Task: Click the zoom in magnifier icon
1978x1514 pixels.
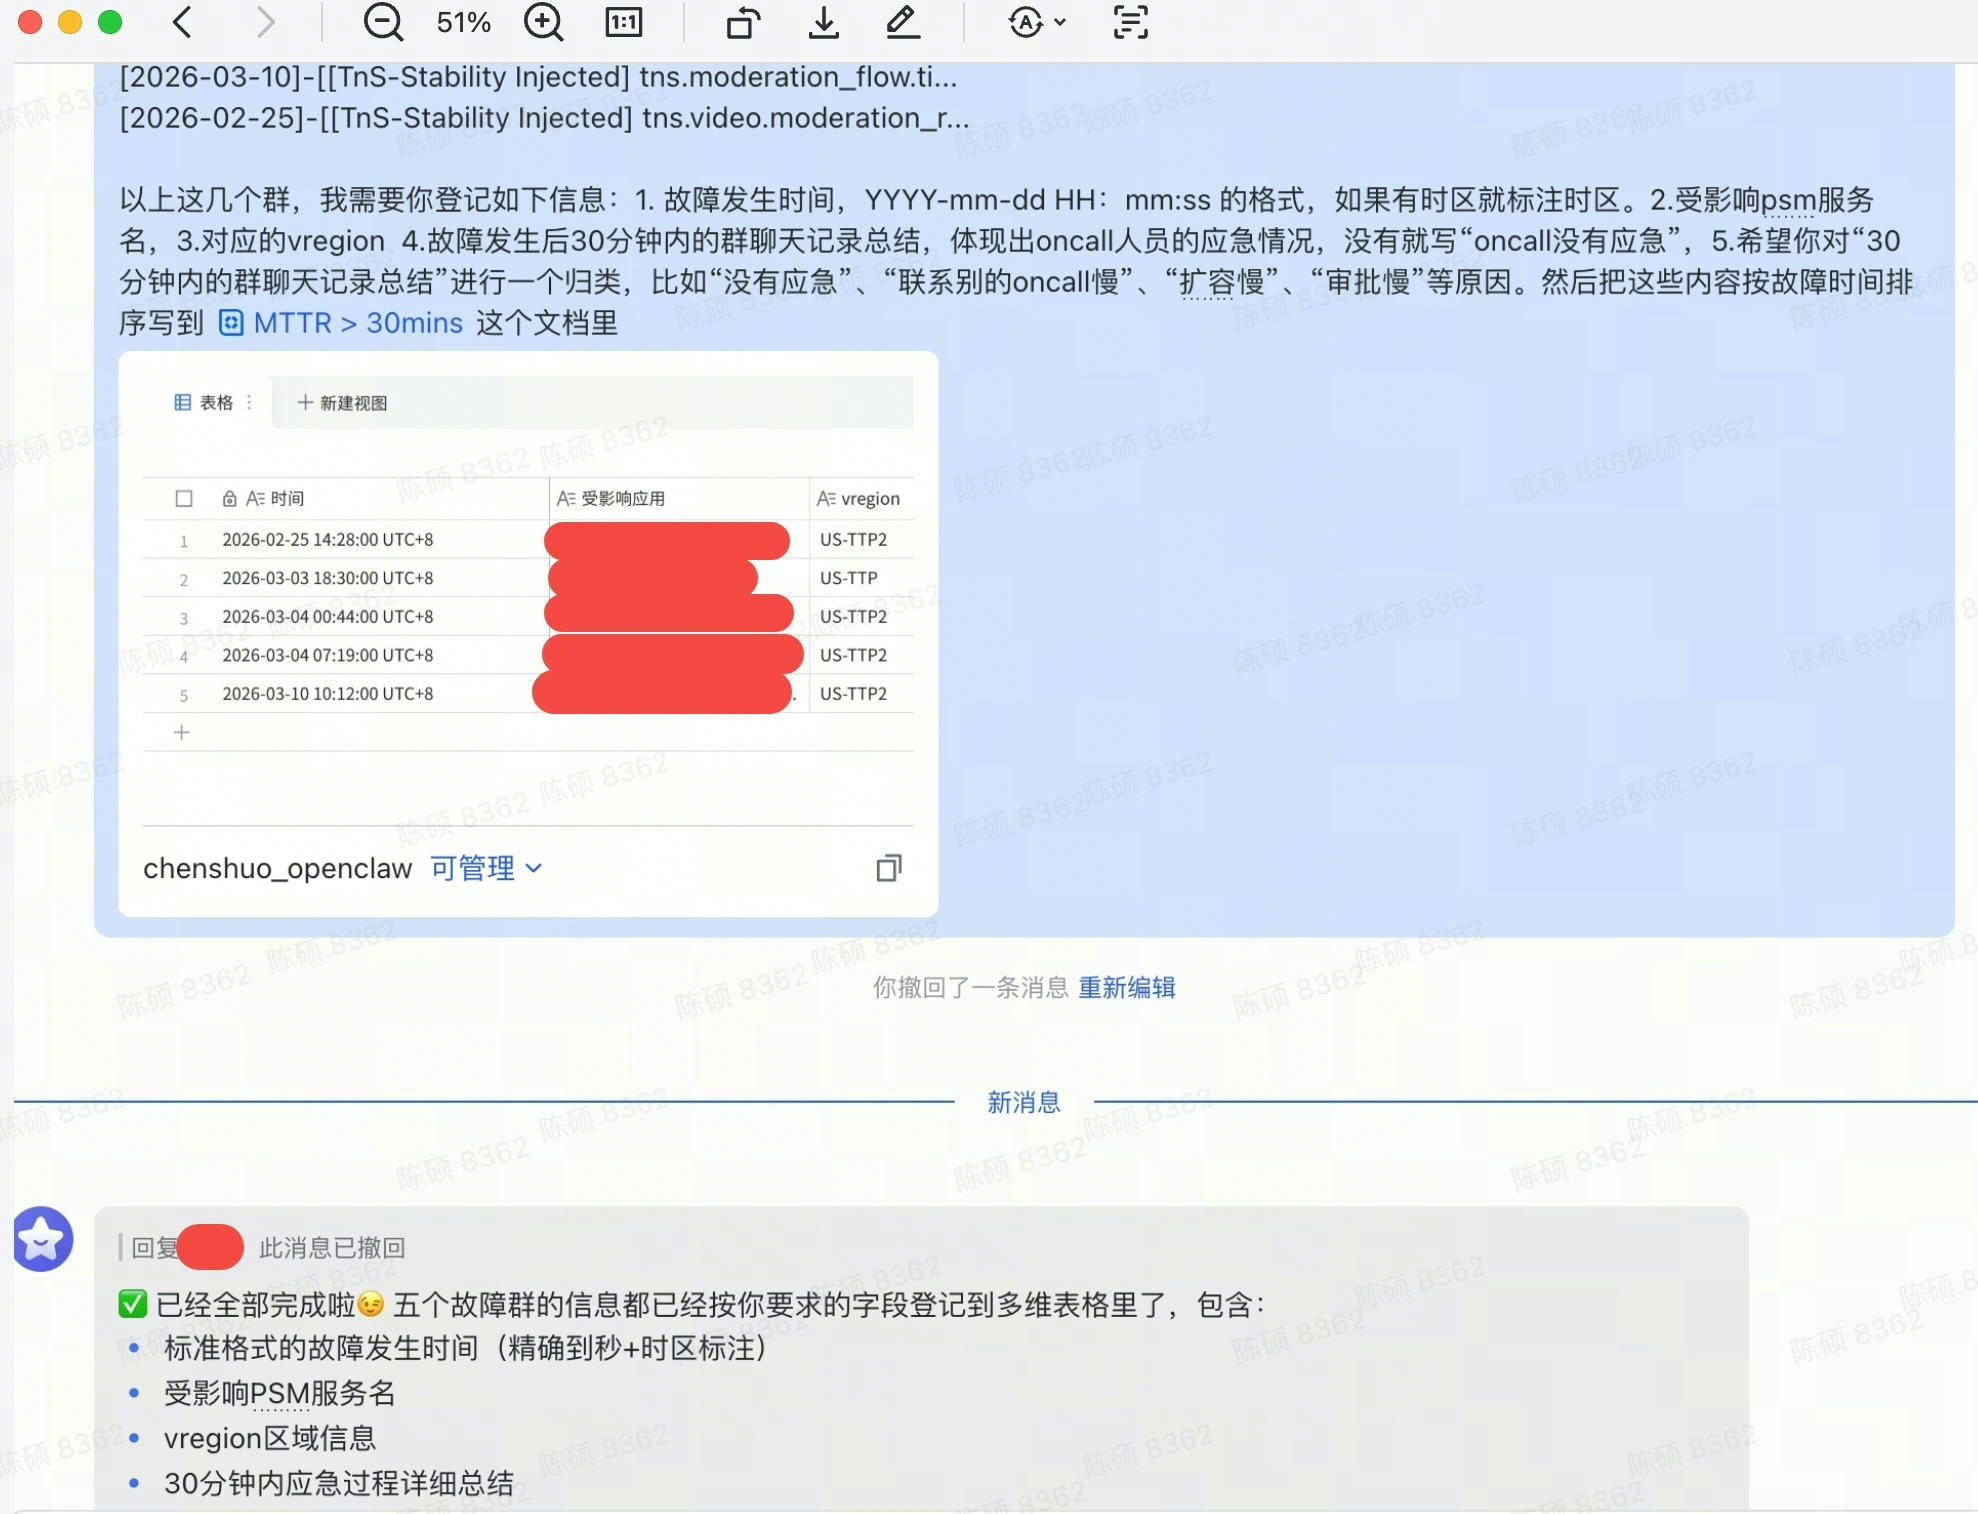Action: [543, 22]
